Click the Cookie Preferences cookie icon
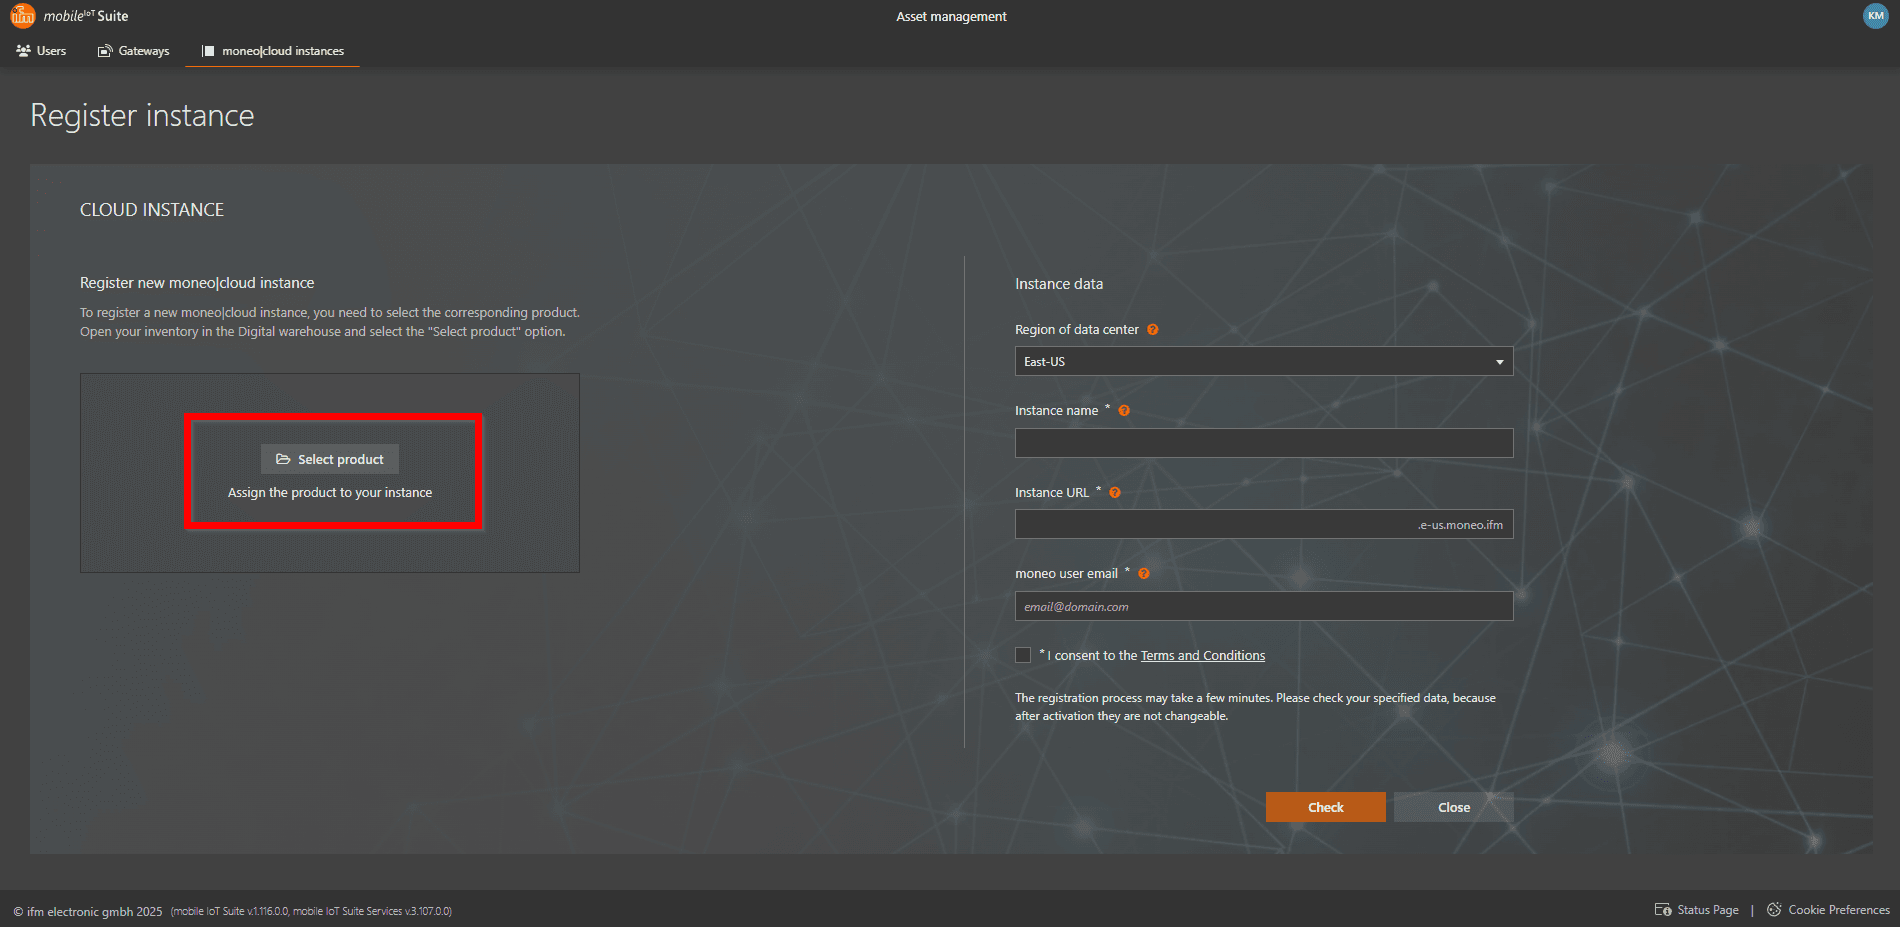 (1774, 910)
